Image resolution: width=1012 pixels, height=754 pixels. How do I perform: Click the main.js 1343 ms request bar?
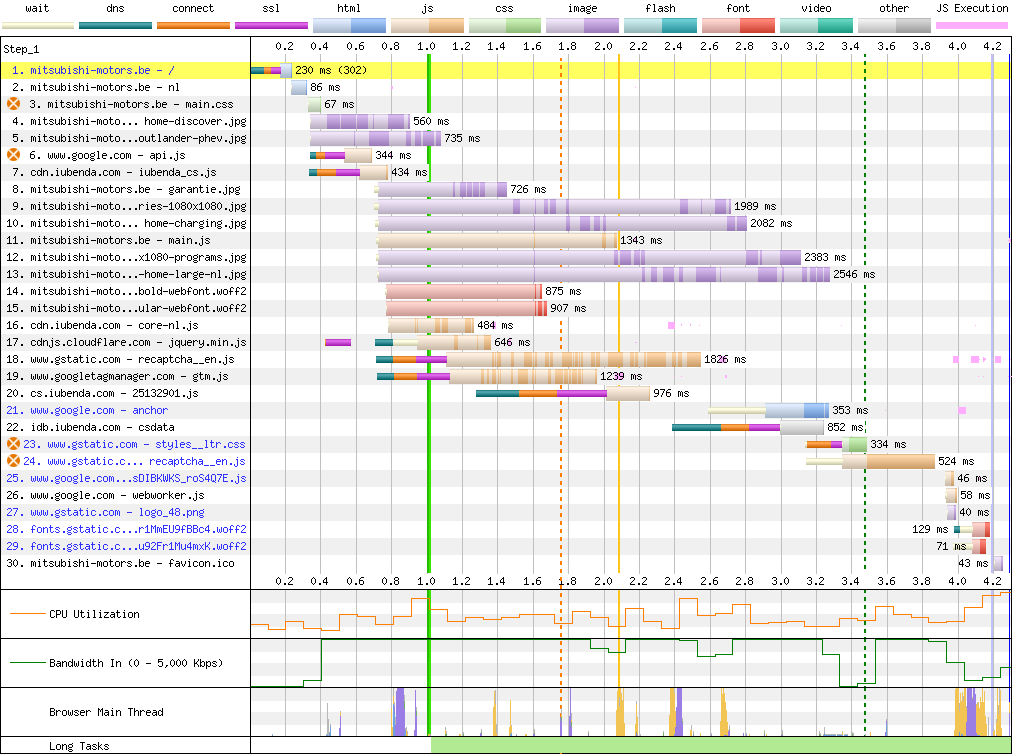coord(497,240)
